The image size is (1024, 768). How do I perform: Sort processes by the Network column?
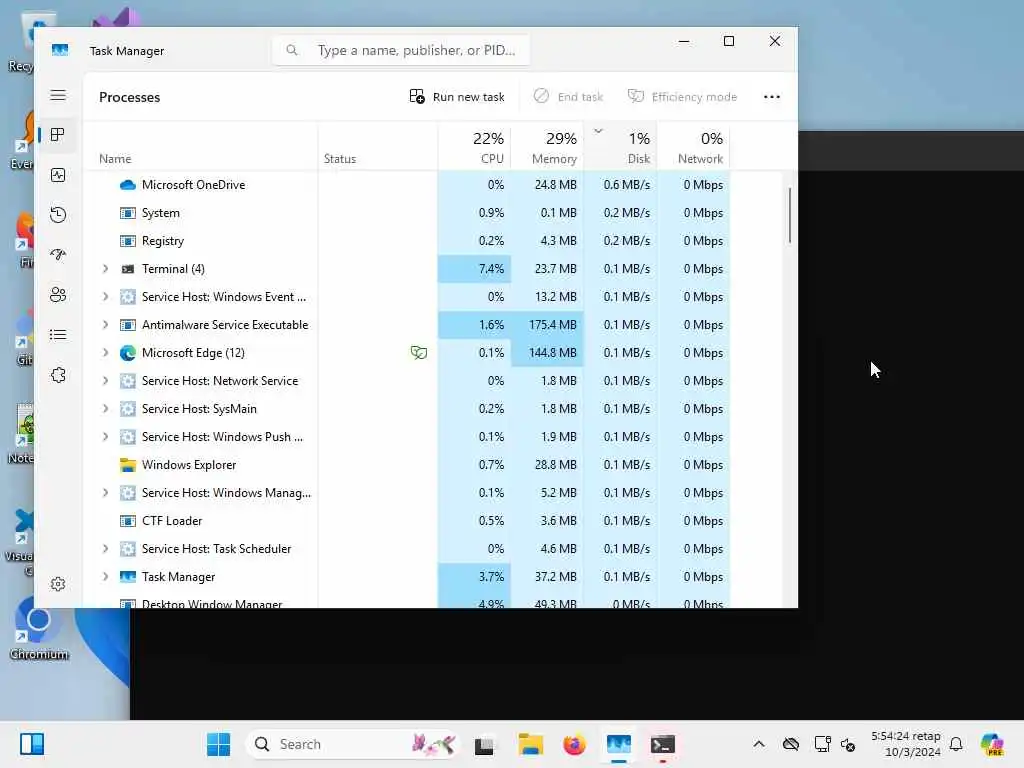click(x=694, y=148)
